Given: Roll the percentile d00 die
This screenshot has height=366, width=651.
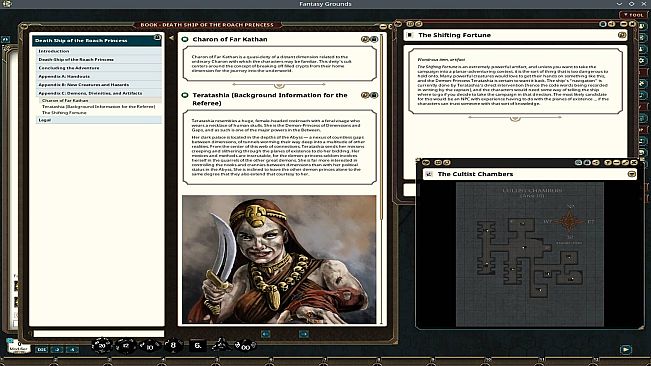Looking at the screenshot, I should point(245,346).
